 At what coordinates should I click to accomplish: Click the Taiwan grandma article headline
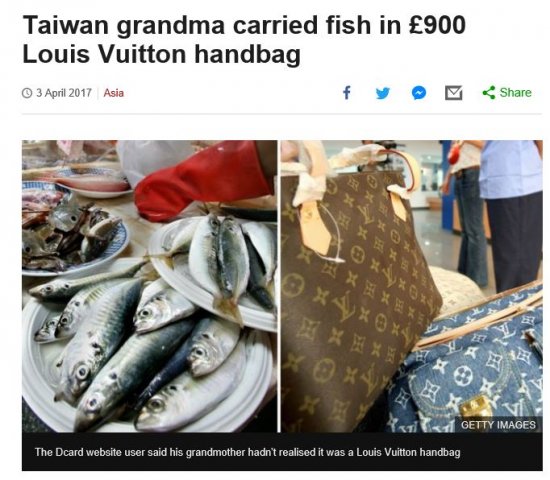point(244,39)
